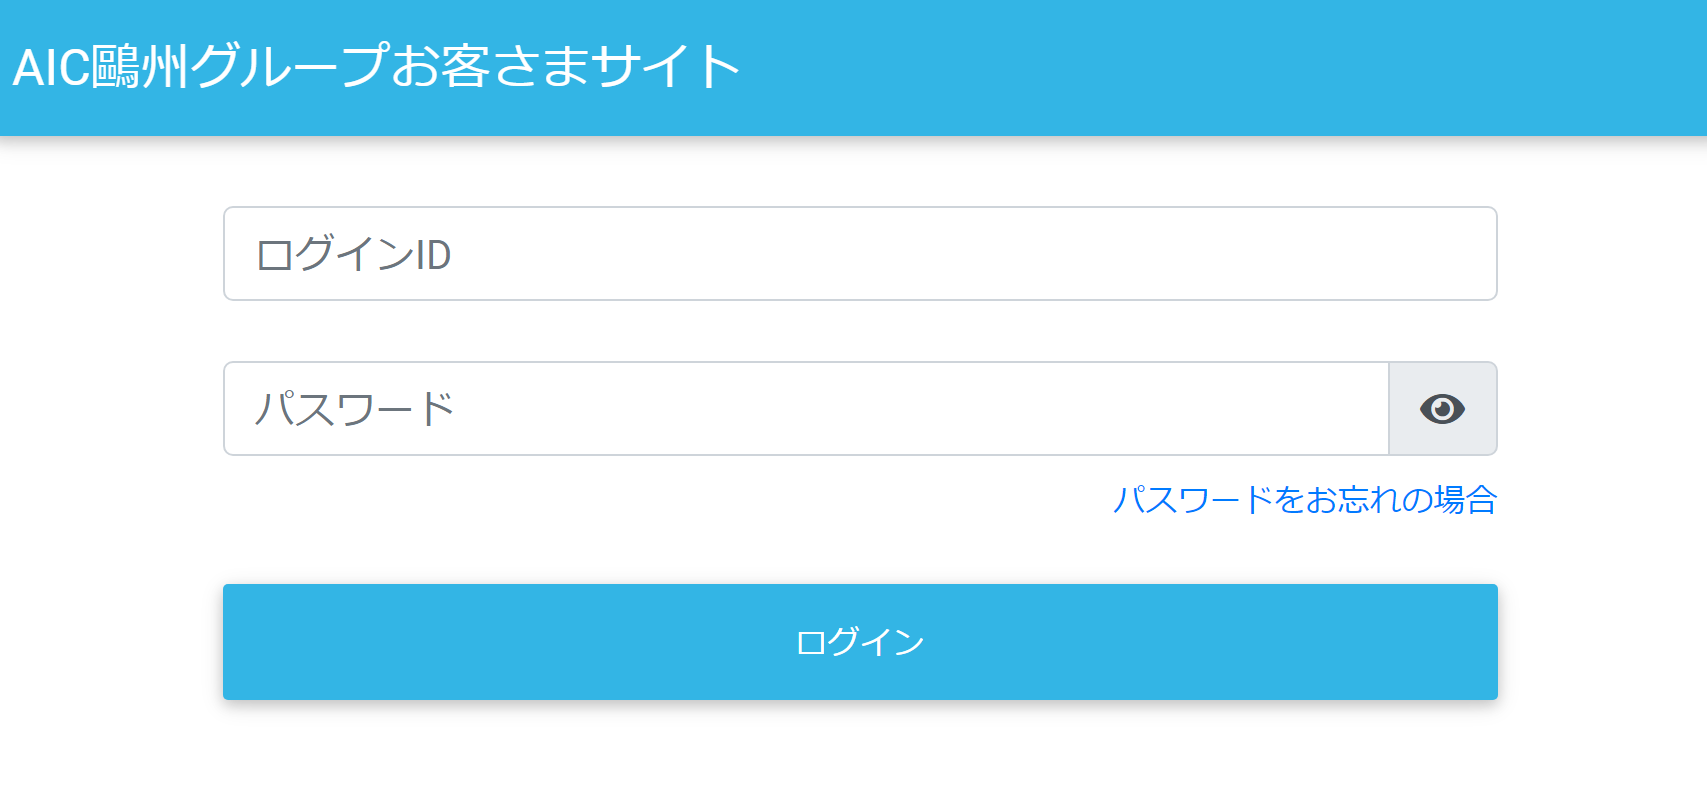Focus the パスワード input field

point(805,409)
